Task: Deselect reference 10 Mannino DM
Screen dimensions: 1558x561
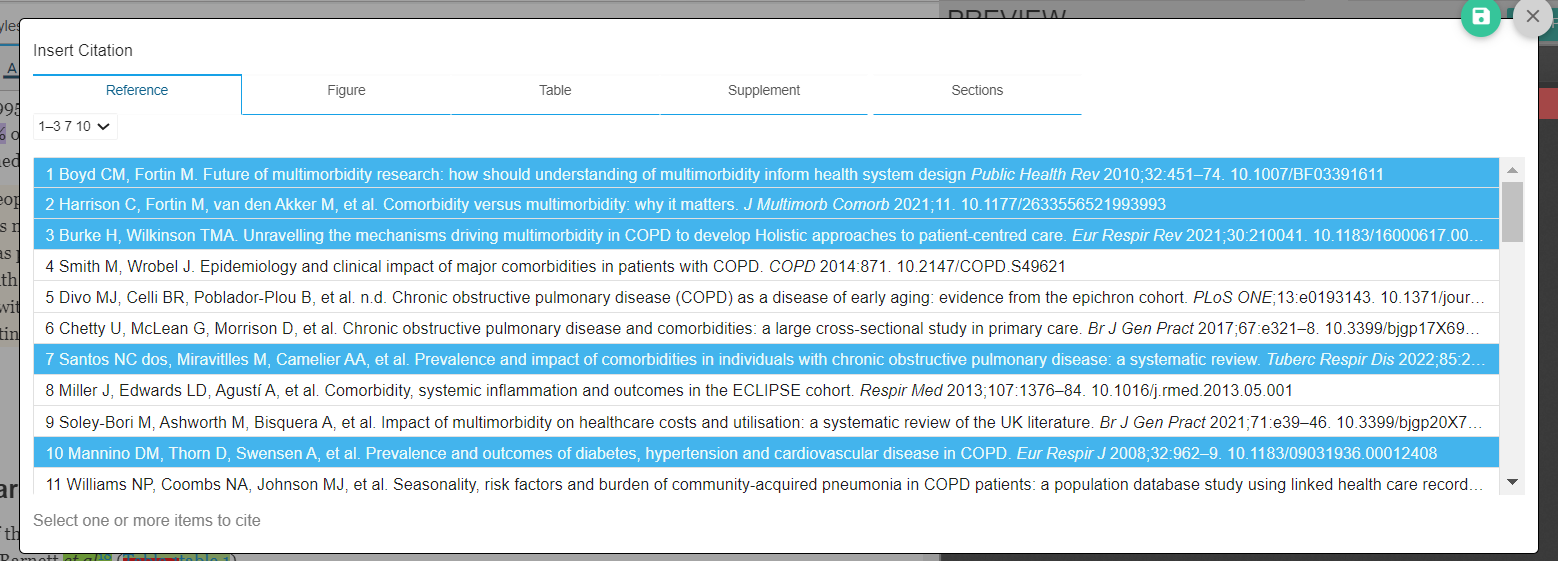Action: point(766,453)
